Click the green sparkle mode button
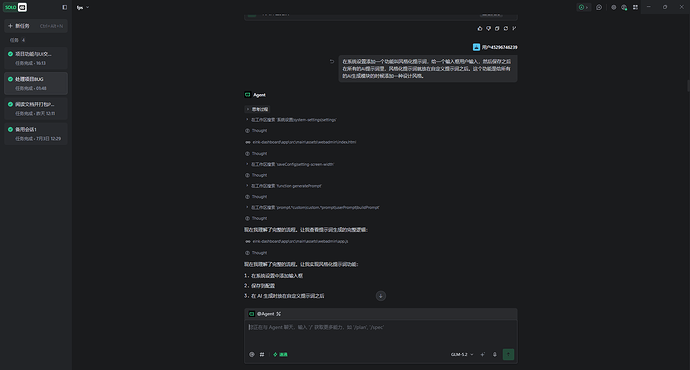Viewport: 690px width, 370px height. pos(280,355)
